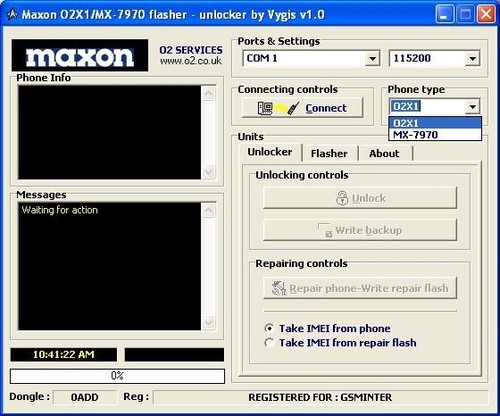Click the app icon in the title bar
The width and height of the screenshot is (500, 416).
(x=12, y=14)
